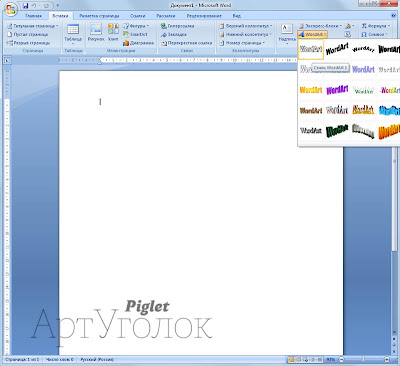Click the Число слов word count status
The image size is (400, 366).
click(60, 360)
